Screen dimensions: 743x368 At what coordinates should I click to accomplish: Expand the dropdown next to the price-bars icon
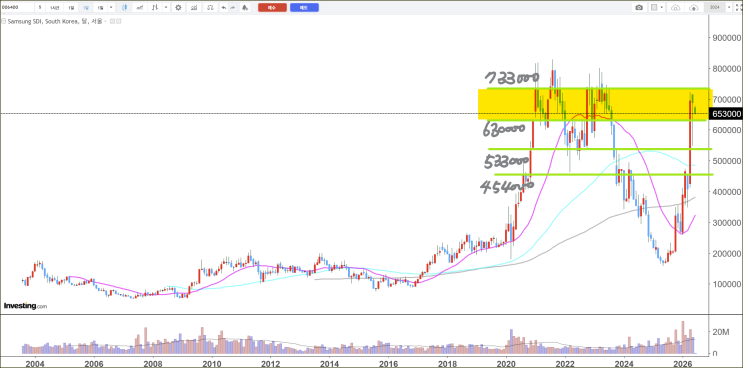pyautogui.click(x=166, y=8)
